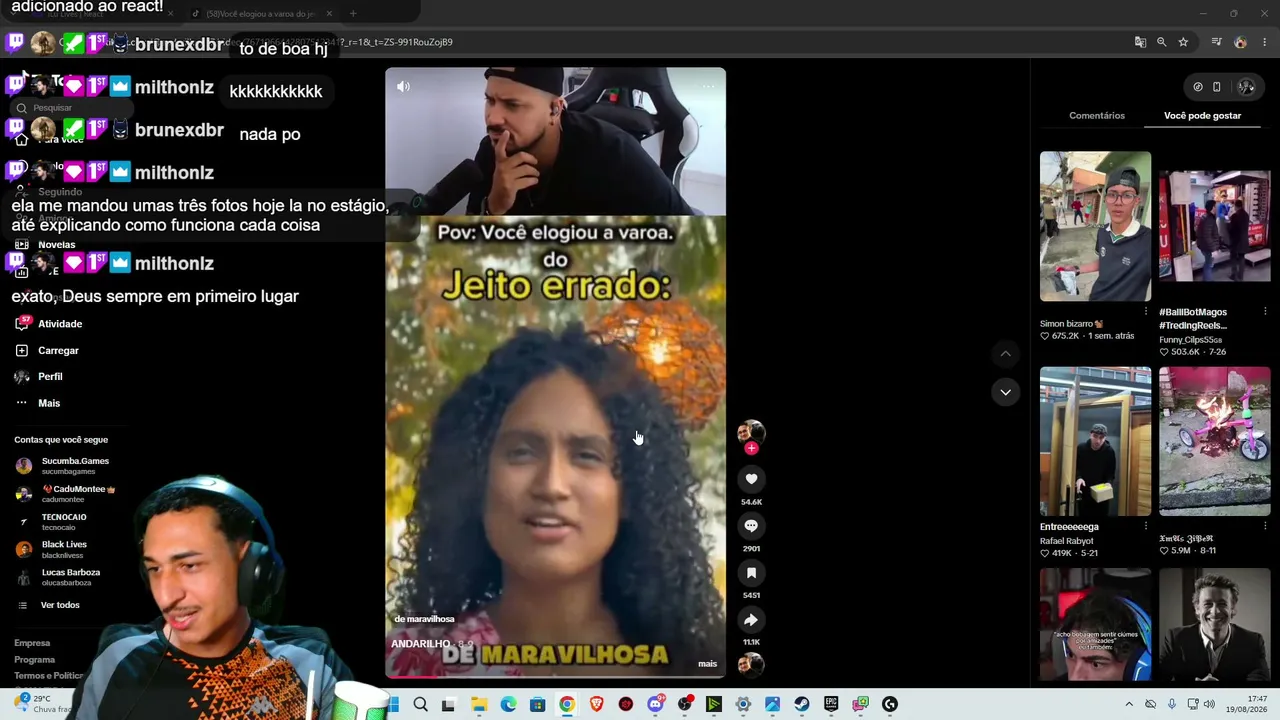Open Discord from the taskbar
1280x720 pixels.
point(655,704)
